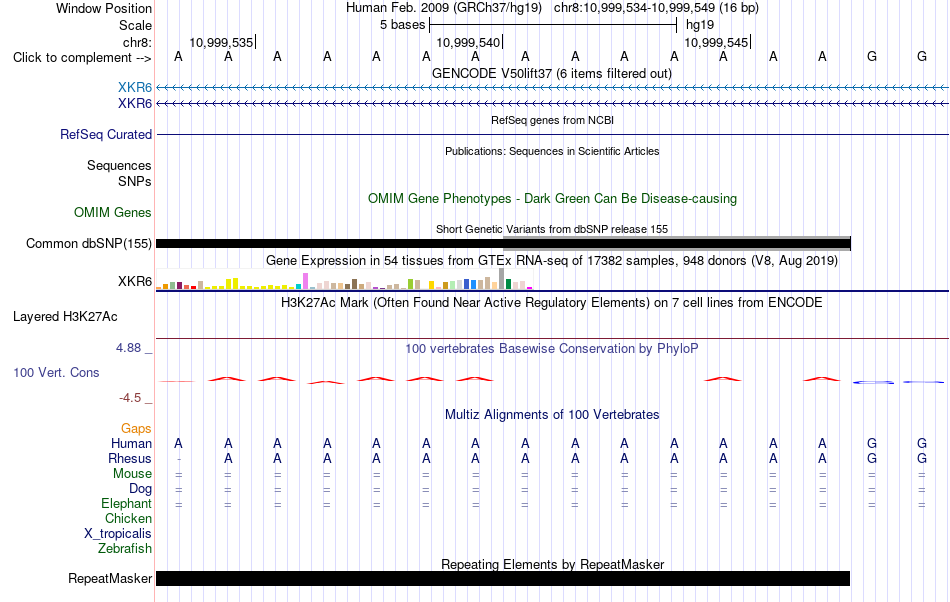
Task: Click the chr8: ruler label
Action: [137, 42]
